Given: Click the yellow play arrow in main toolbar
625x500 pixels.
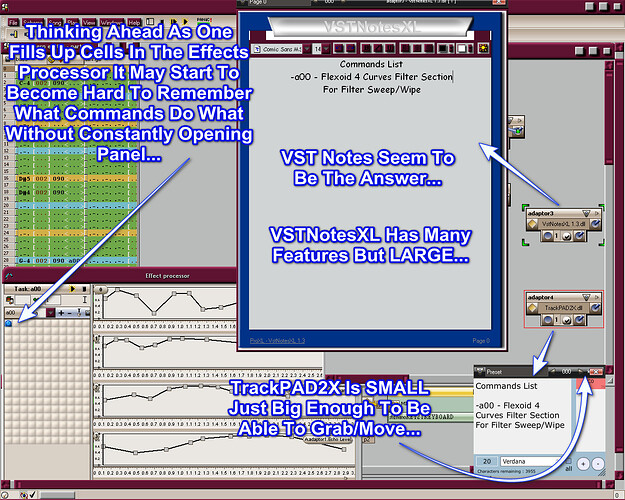Looking at the screenshot, I should click(185, 22).
